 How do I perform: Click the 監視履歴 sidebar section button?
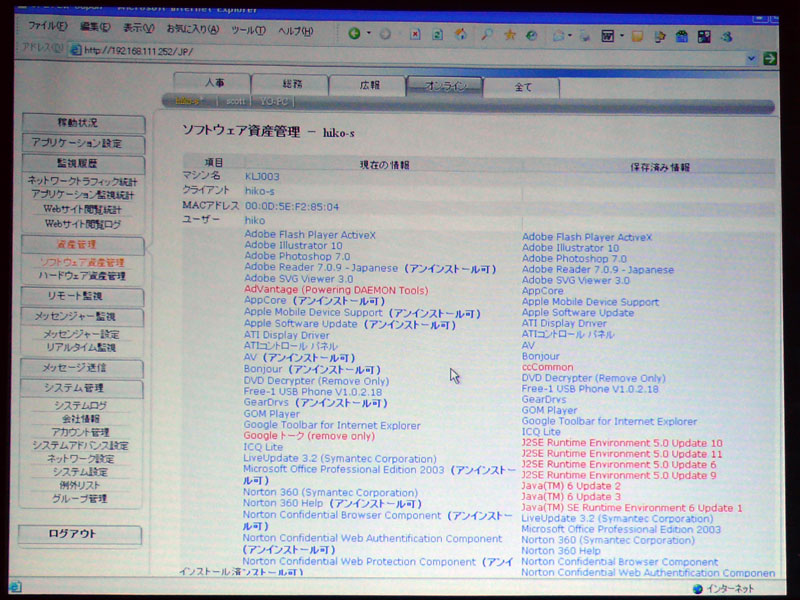click(x=84, y=164)
